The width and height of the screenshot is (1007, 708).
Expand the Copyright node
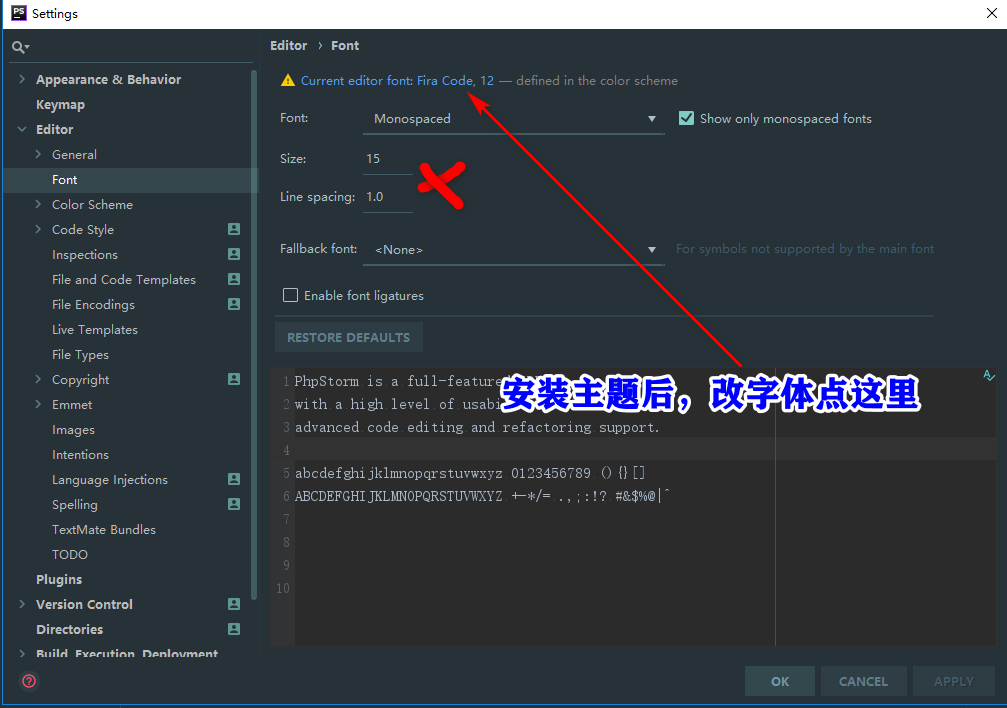pyautogui.click(x=38, y=380)
